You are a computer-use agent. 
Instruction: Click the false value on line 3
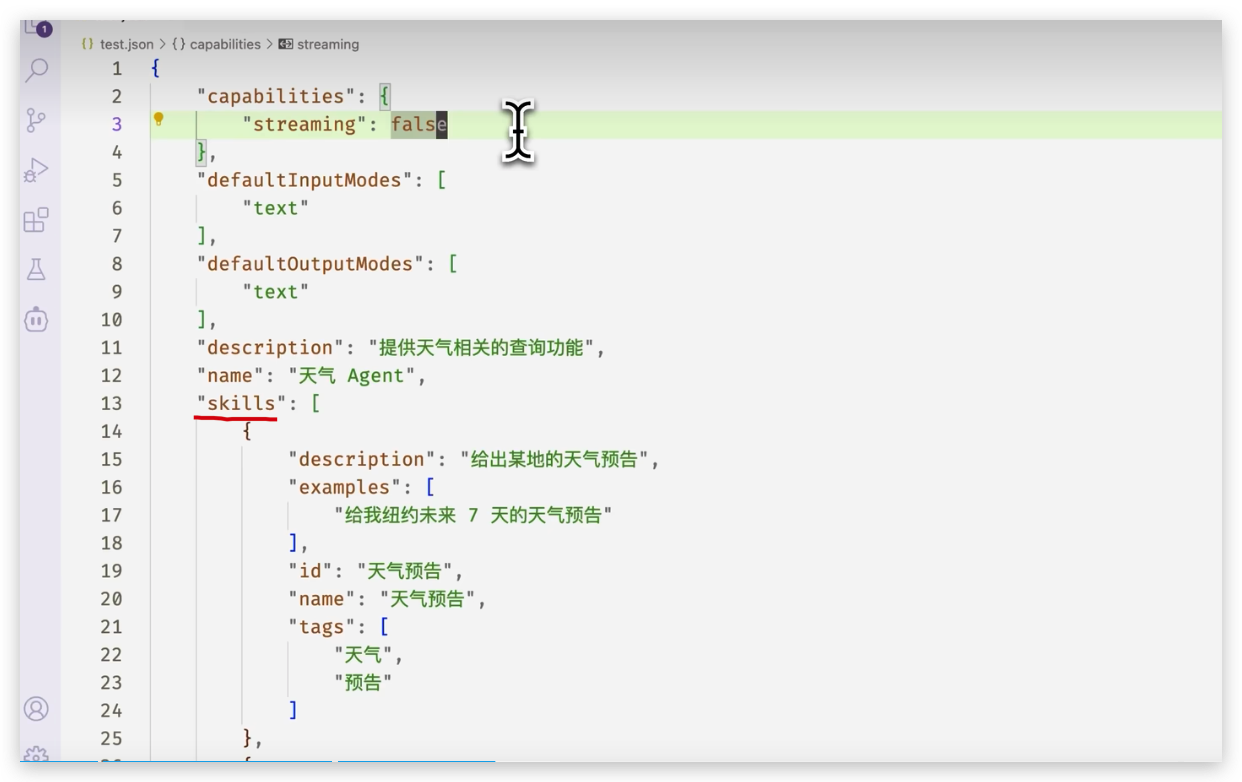(x=419, y=124)
